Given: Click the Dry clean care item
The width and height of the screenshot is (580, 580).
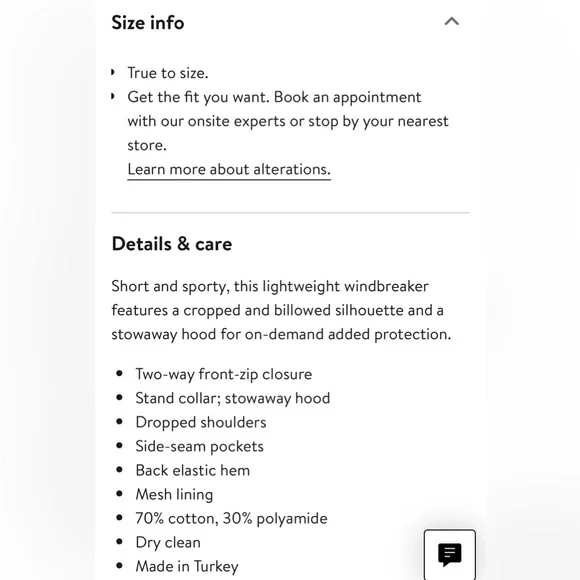Looking at the screenshot, I should tap(168, 543).
